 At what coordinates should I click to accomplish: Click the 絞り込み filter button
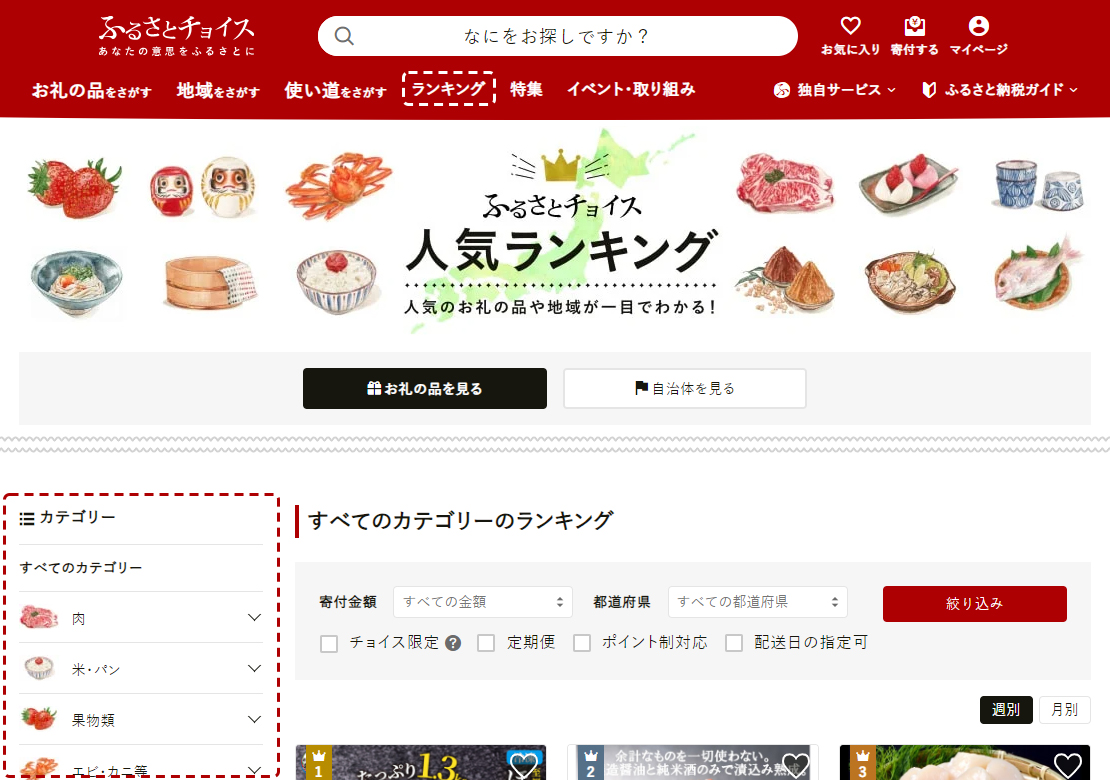[x=974, y=604]
